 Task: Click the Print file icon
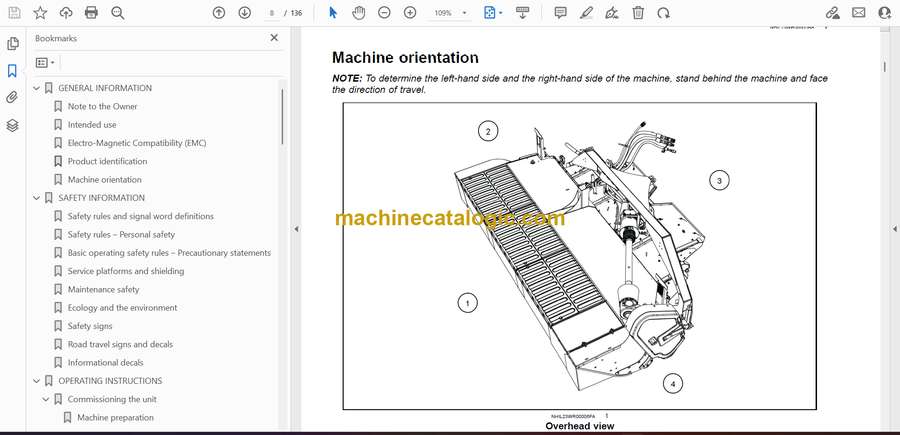[x=92, y=13]
